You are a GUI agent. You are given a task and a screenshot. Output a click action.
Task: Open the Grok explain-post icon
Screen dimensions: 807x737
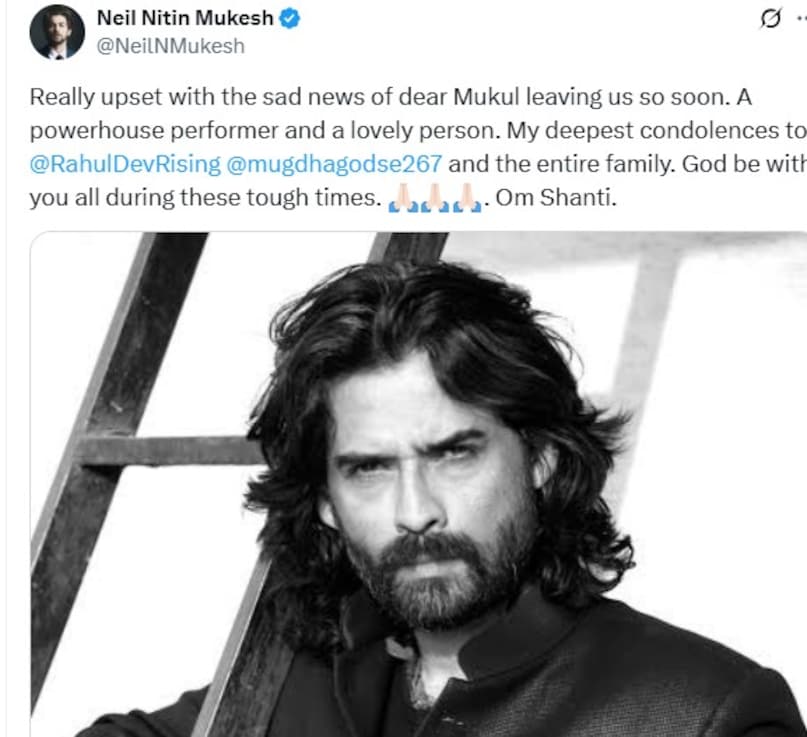[770, 19]
